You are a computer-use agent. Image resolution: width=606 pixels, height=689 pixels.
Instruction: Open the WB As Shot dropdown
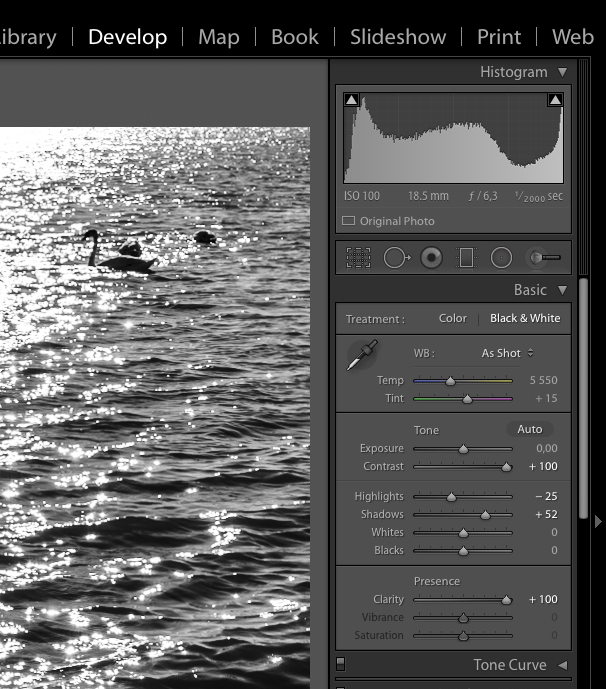pos(507,353)
